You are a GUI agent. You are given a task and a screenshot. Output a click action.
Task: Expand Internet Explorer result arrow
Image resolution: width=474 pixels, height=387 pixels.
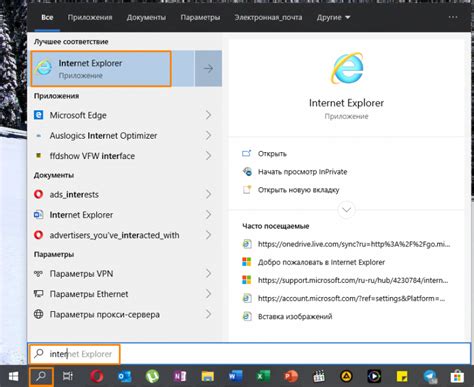(x=208, y=69)
